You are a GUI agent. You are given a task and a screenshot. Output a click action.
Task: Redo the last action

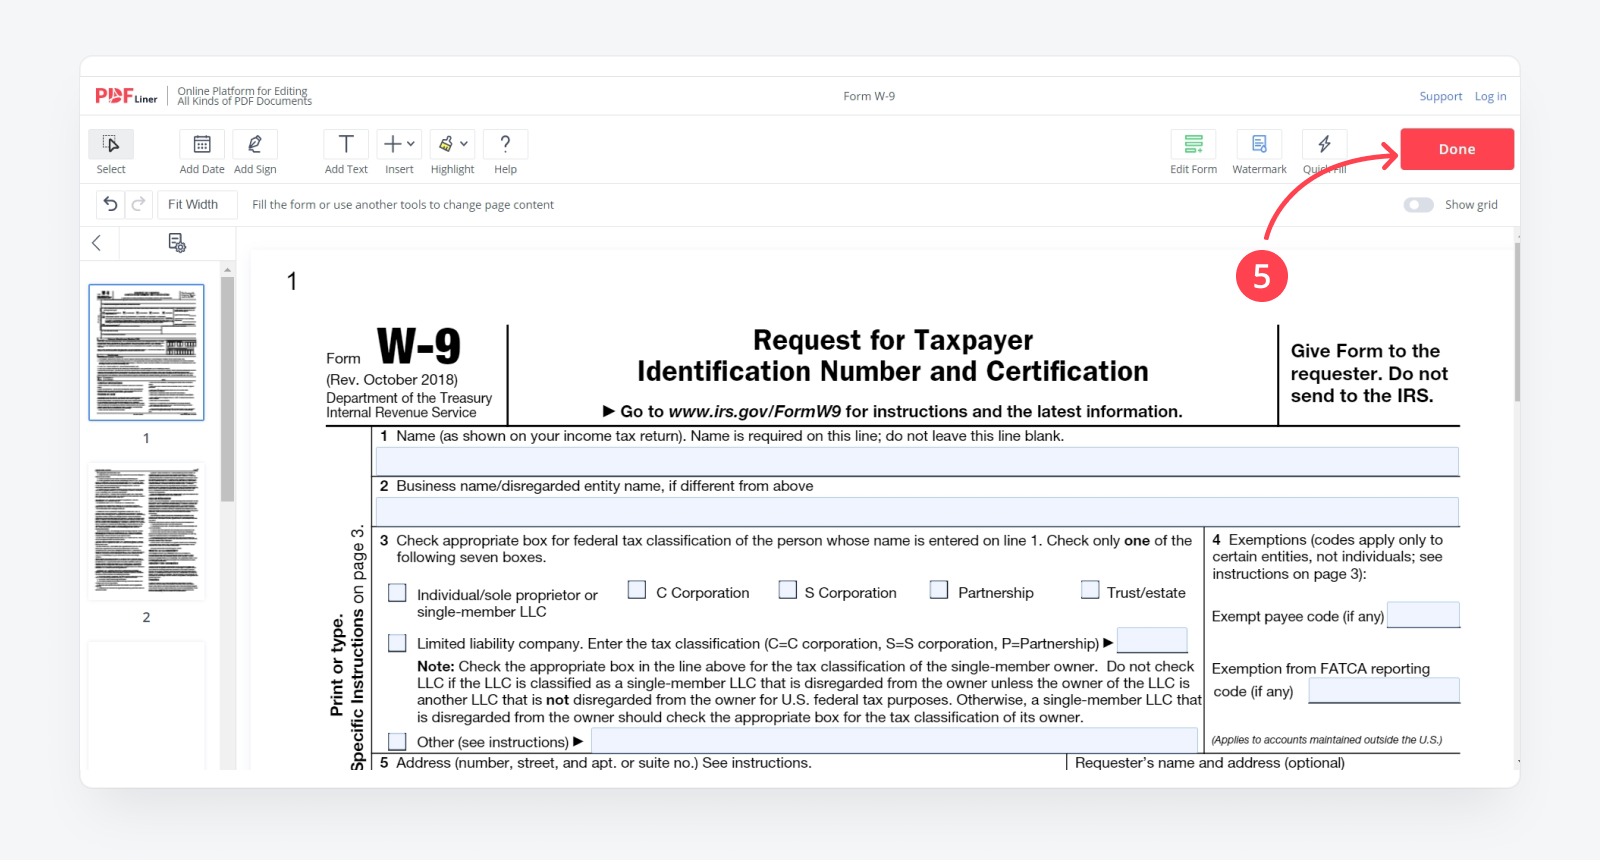click(x=138, y=204)
